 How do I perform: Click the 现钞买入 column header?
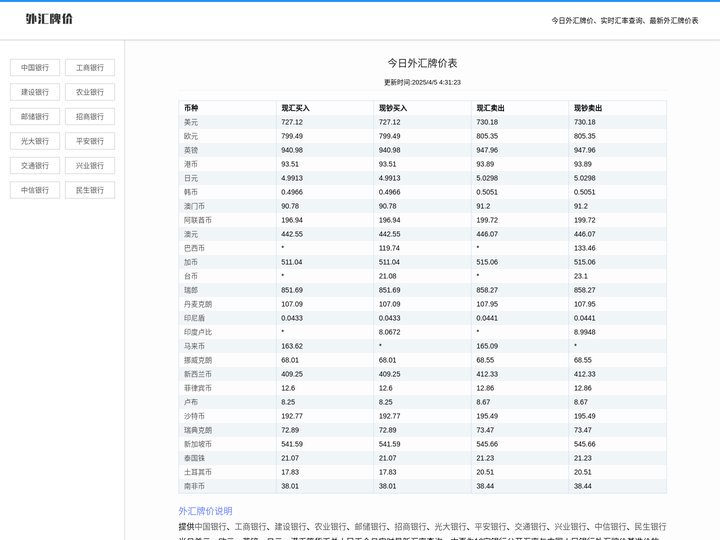[393, 108]
